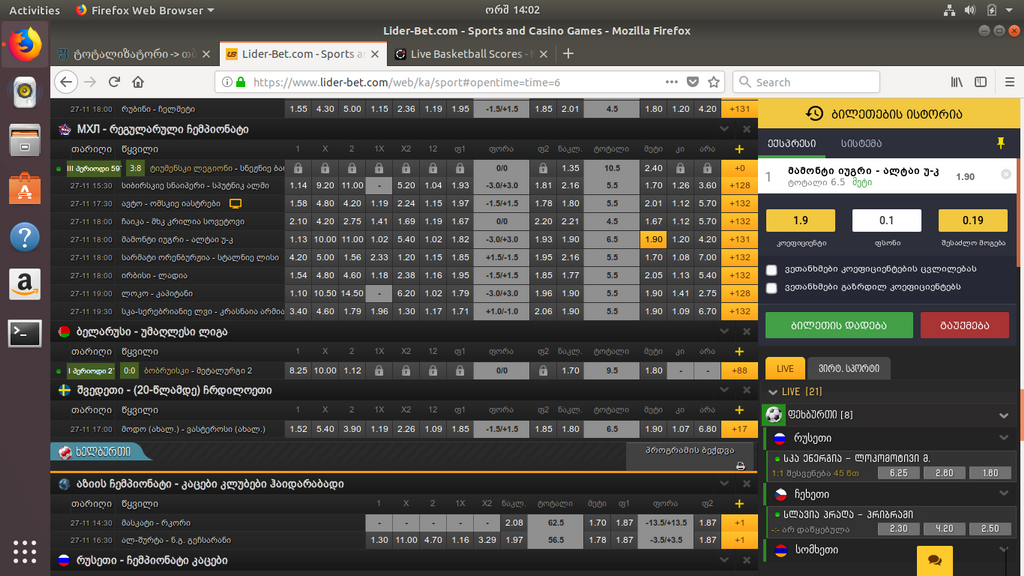Open the Firefox Web Browser app menu
This screenshot has width=1024, height=576.
[145, 10]
